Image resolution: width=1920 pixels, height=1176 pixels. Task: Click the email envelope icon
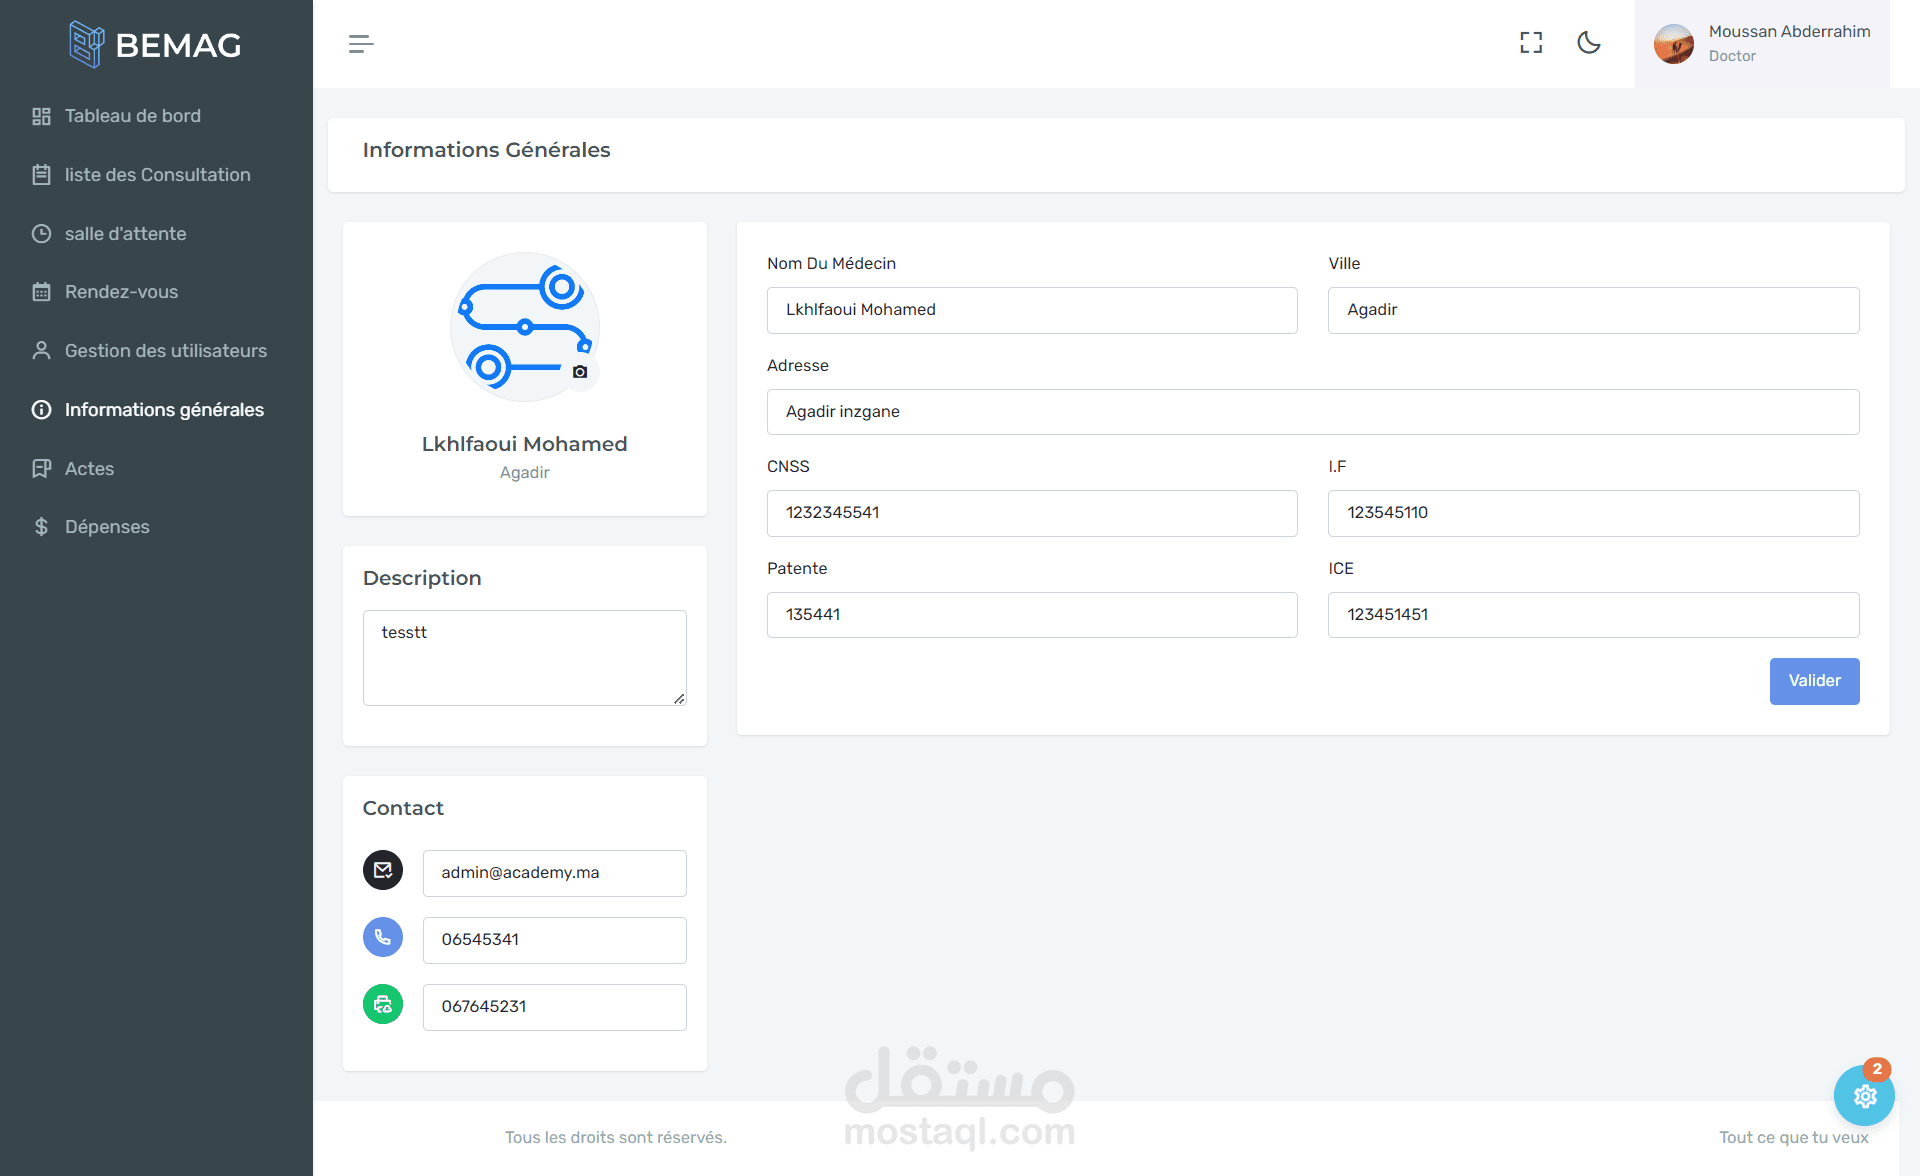[x=383, y=870]
